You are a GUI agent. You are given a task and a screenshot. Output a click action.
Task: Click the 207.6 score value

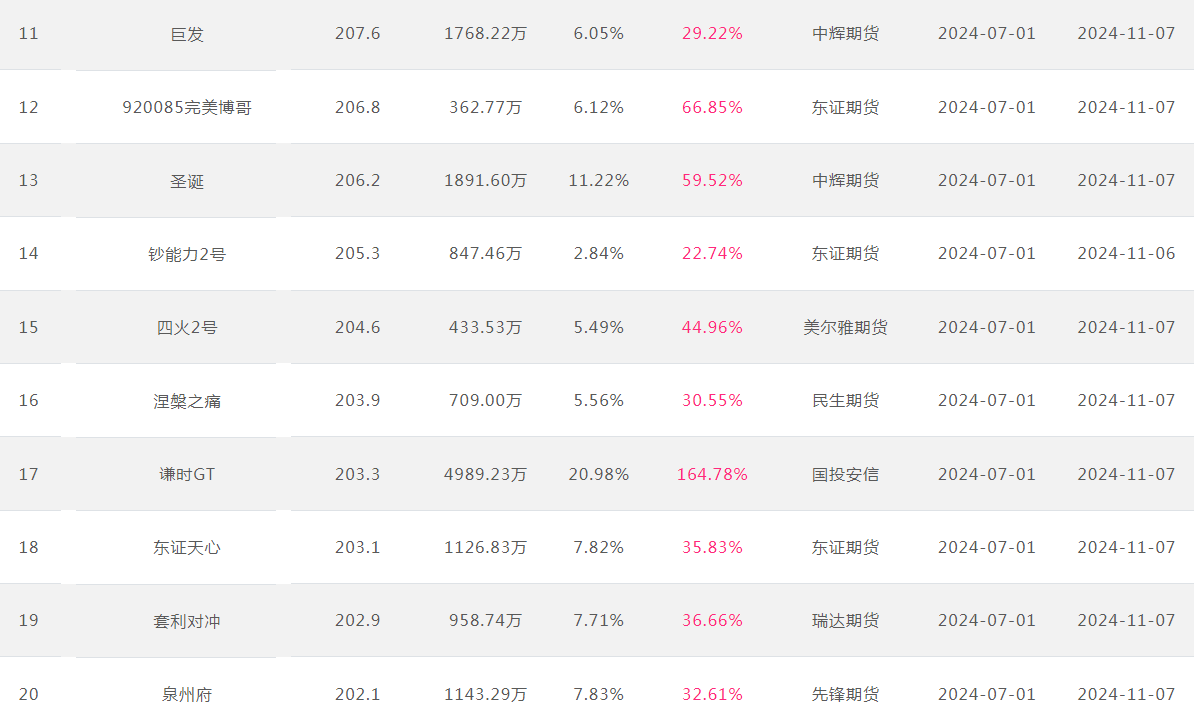point(357,33)
